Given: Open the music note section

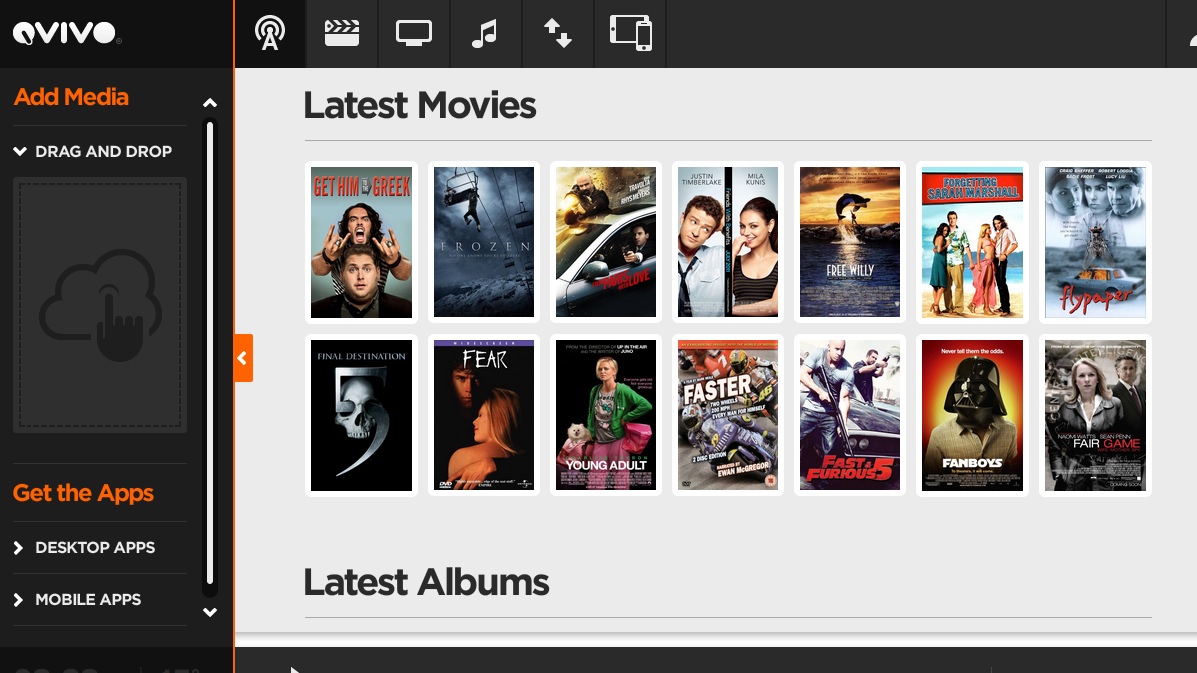Looking at the screenshot, I should click(486, 34).
